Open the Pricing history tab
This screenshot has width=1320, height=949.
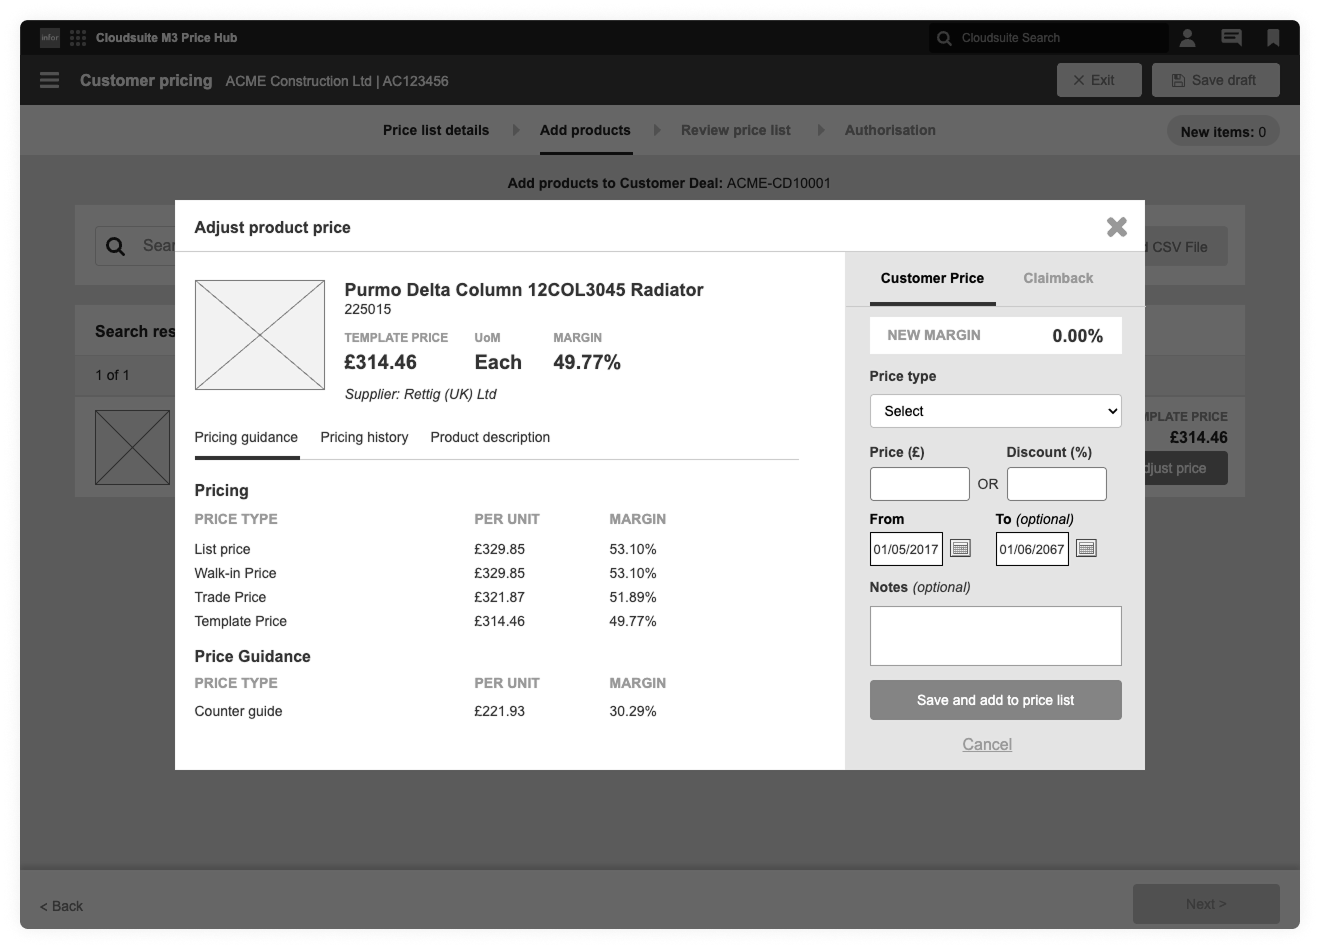coord(364,438)
